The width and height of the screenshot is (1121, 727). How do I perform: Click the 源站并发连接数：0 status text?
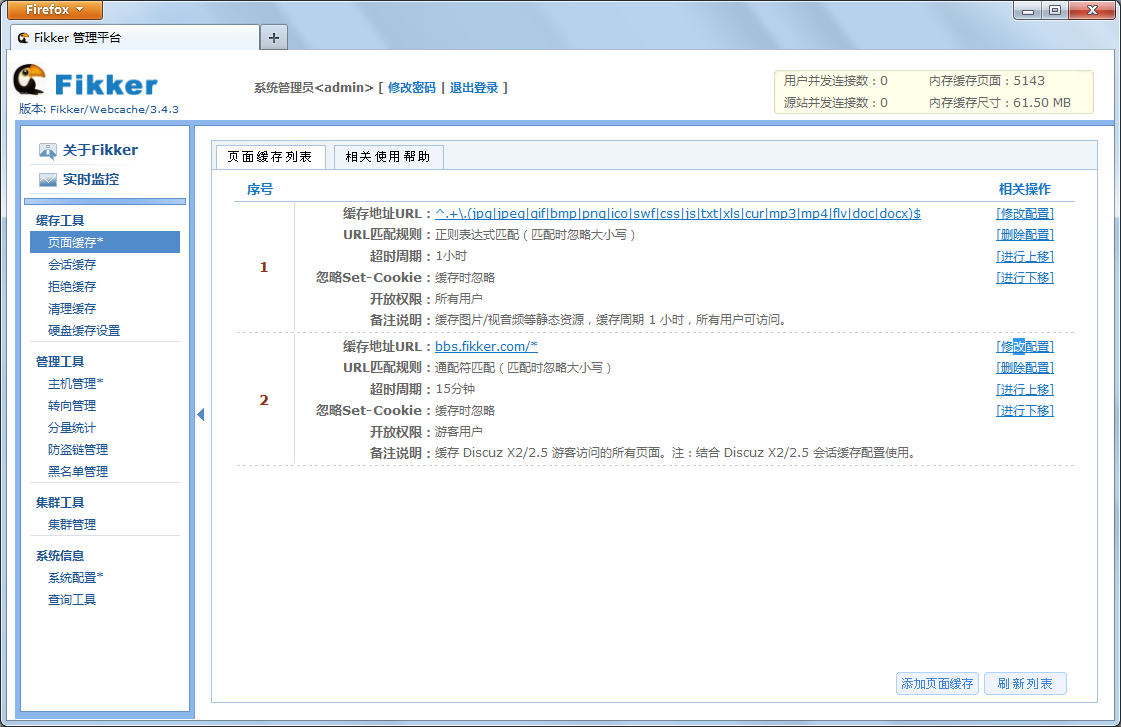(836, 102)
